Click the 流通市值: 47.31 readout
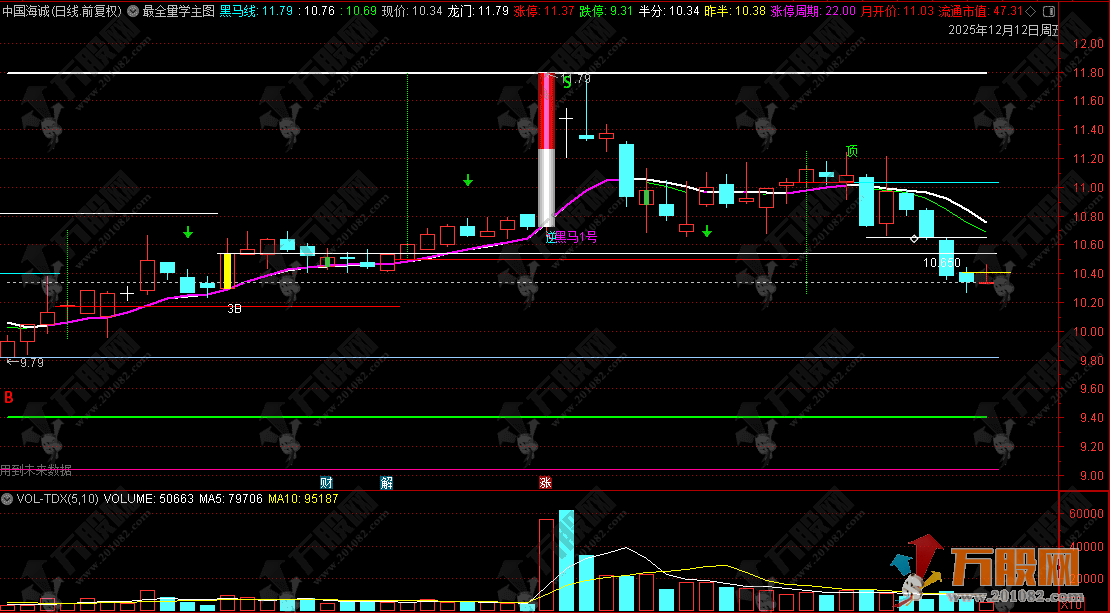Screen dimensions: 1110x613 (980, 11)
